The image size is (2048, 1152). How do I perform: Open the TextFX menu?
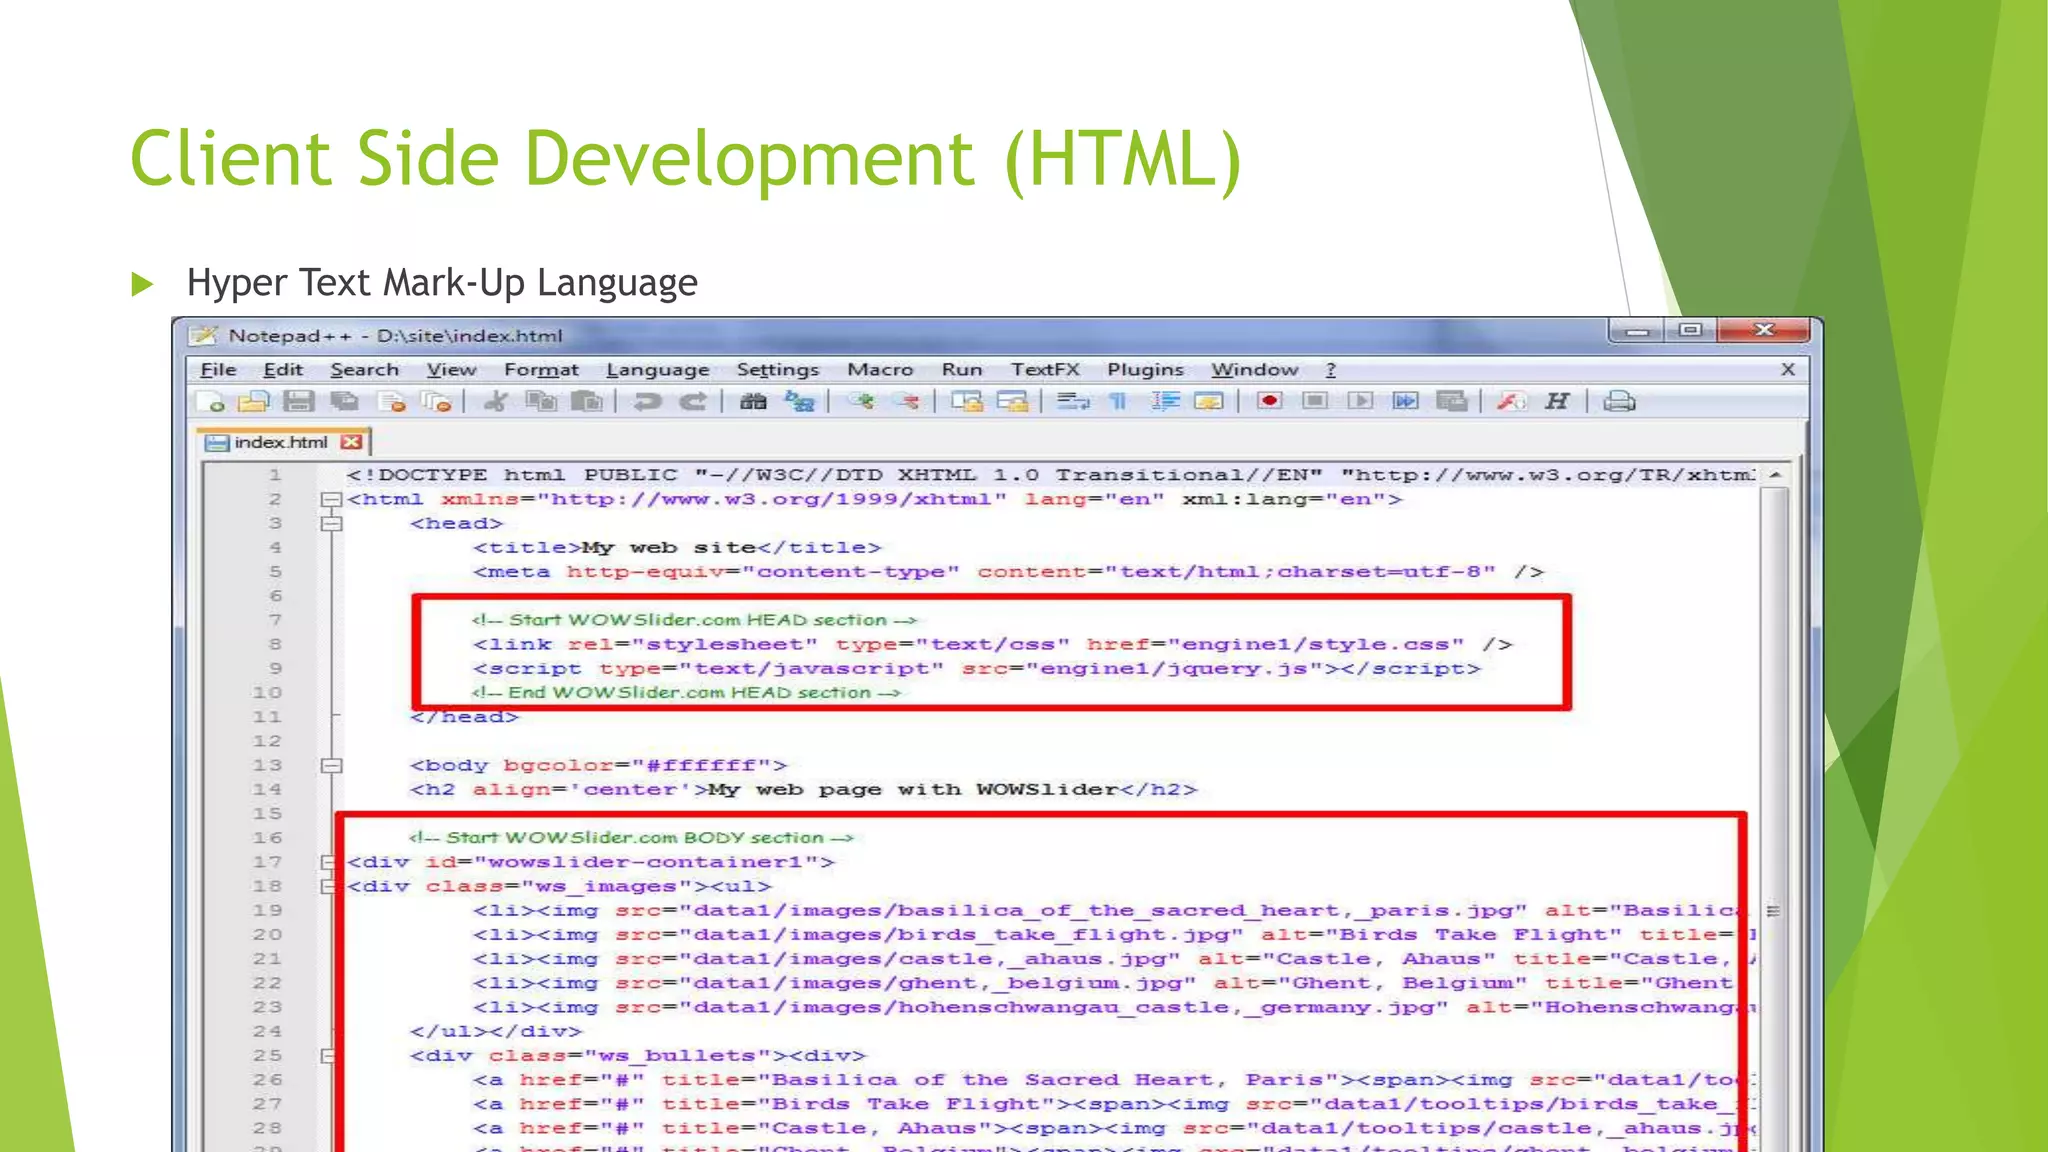tap(1045, 370)
